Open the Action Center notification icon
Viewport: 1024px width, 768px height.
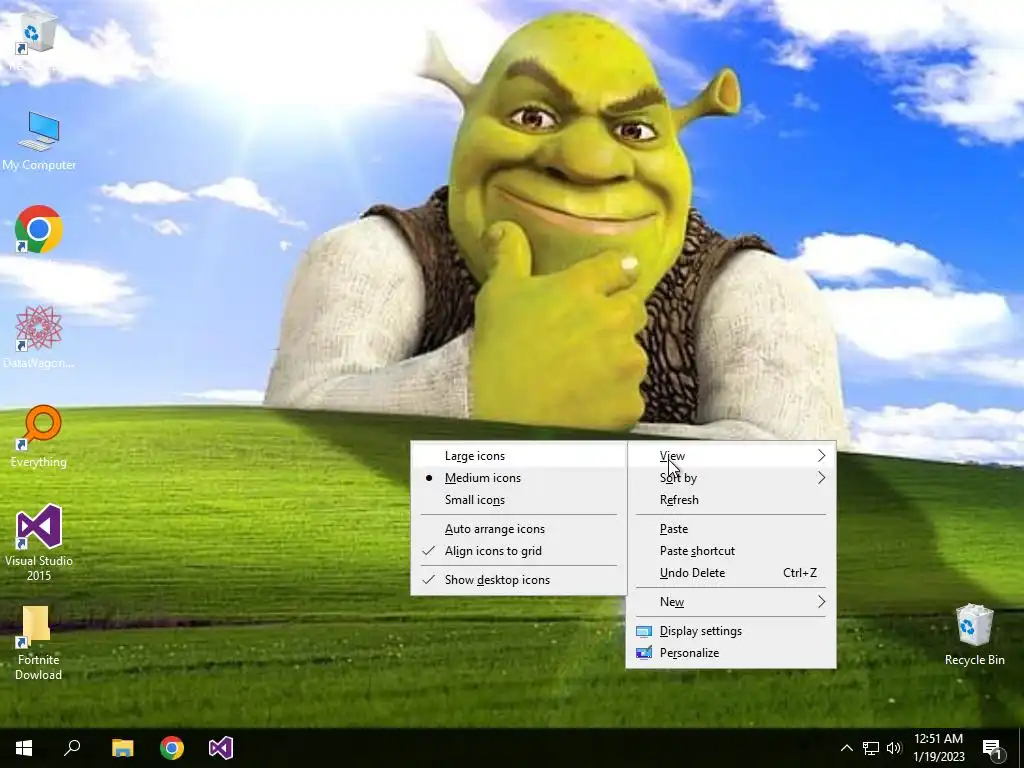click(993, 748)
